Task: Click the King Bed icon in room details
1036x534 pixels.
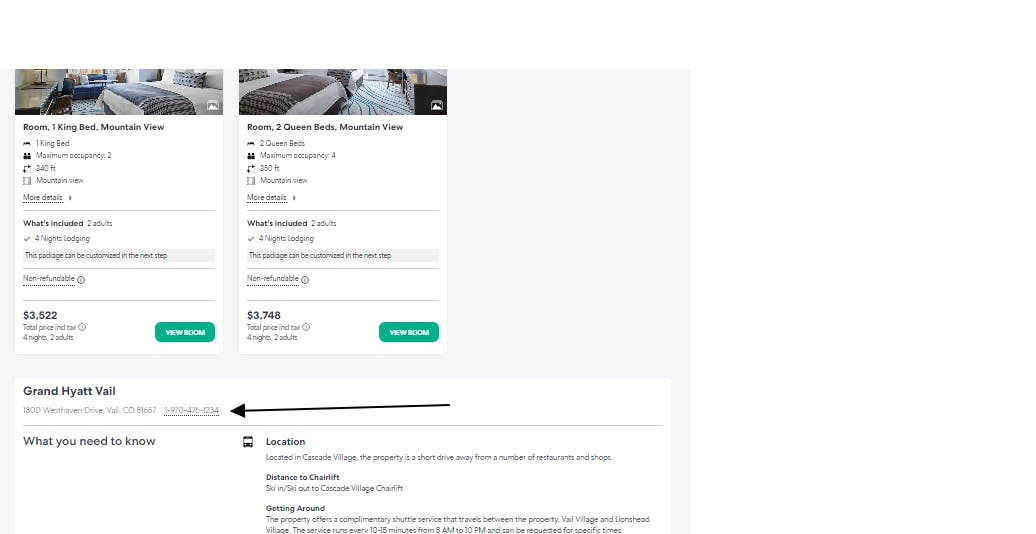Action: pyautogui.click(x=27, y=143)
